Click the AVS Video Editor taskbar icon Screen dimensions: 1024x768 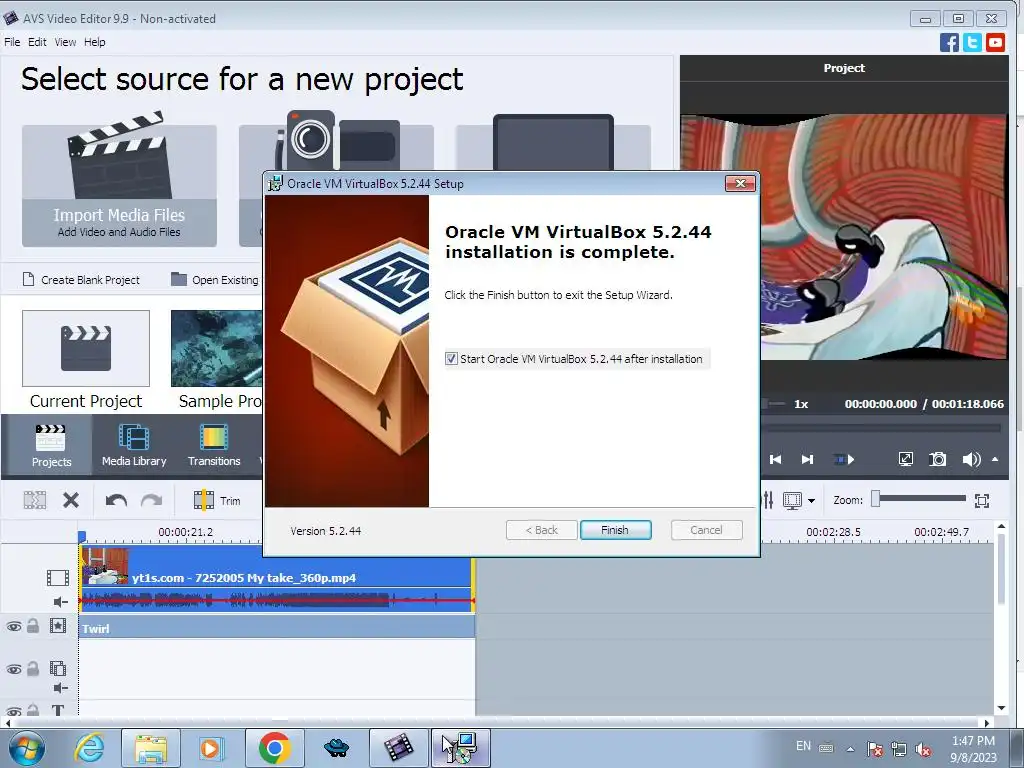(x=399, y=748)
